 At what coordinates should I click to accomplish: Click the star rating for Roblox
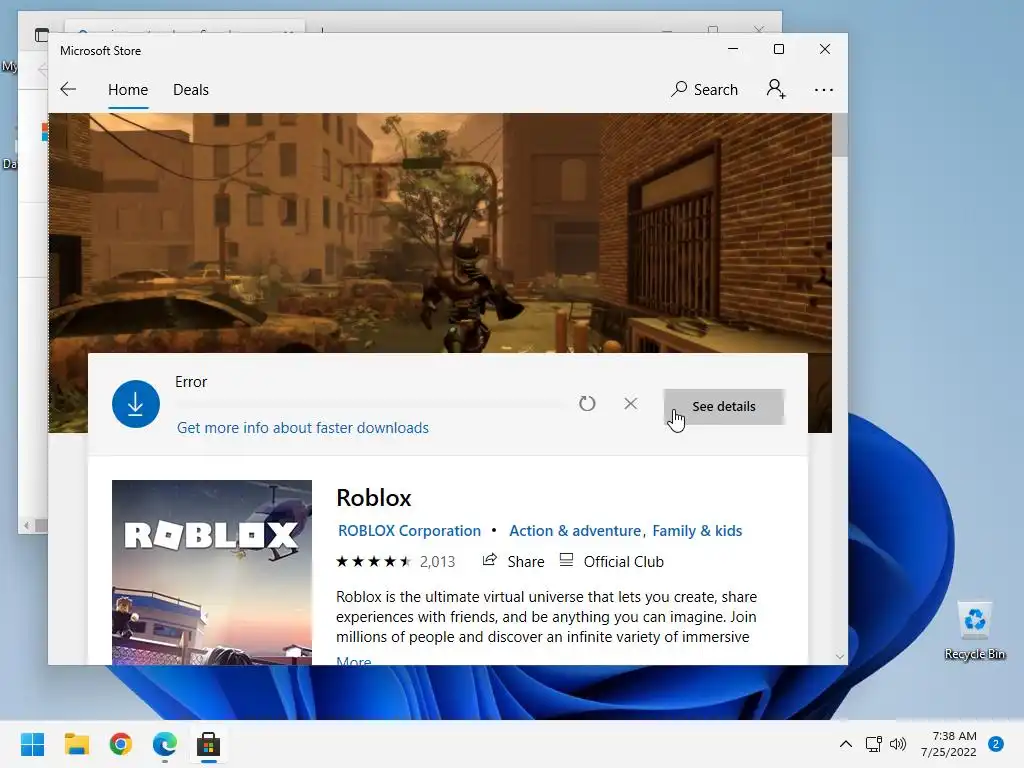pyautogui.click(x=374, y=561)
